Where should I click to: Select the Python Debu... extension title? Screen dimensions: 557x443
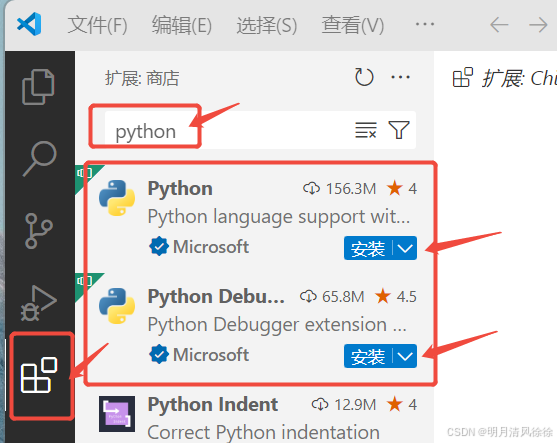pos(216,296)
